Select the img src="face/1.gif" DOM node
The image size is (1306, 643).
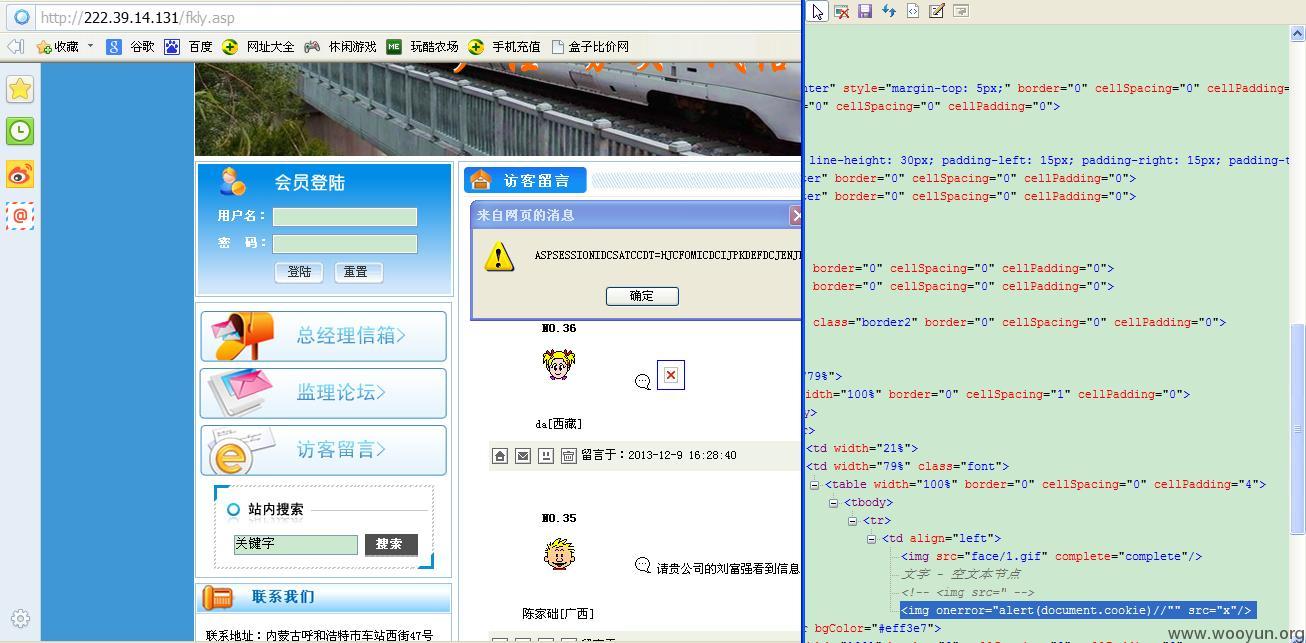1051,557
